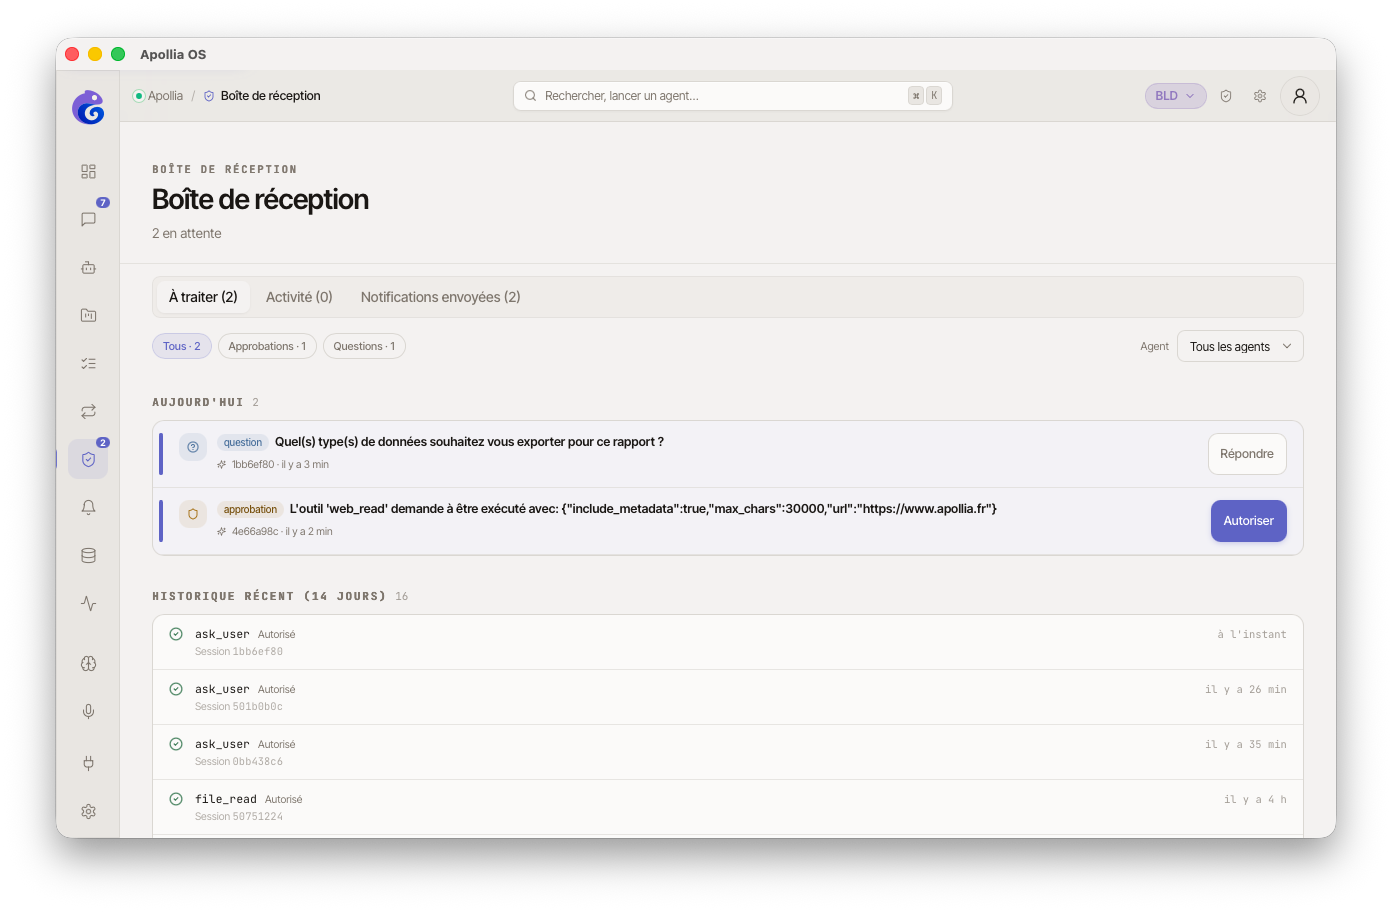This screenshot has width=1392, height=912.
Task: Open the inbox shield icon in sidebar
Action: pyautogui.click(x=88, y=459)
